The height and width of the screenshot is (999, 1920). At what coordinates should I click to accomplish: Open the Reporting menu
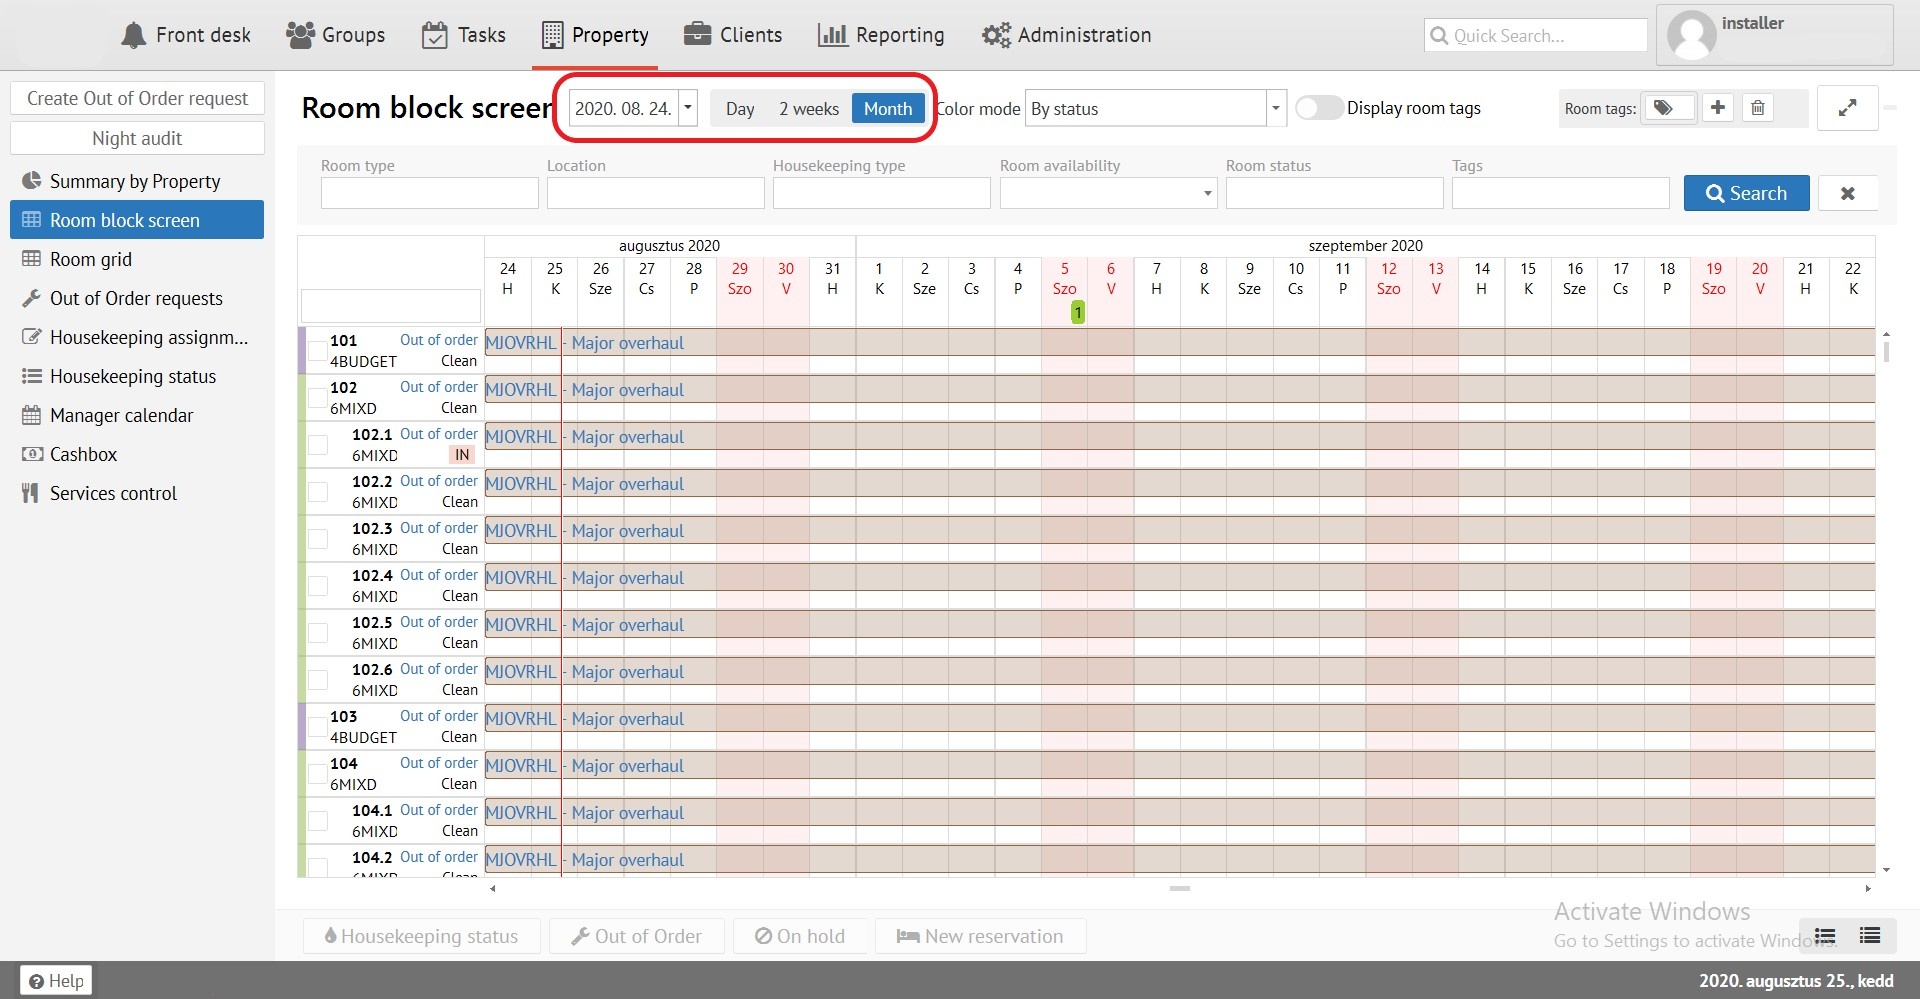click(881, 35)
